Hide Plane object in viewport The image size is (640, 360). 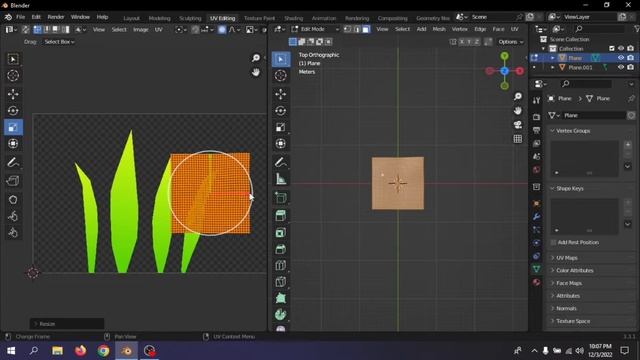[621, 58]
